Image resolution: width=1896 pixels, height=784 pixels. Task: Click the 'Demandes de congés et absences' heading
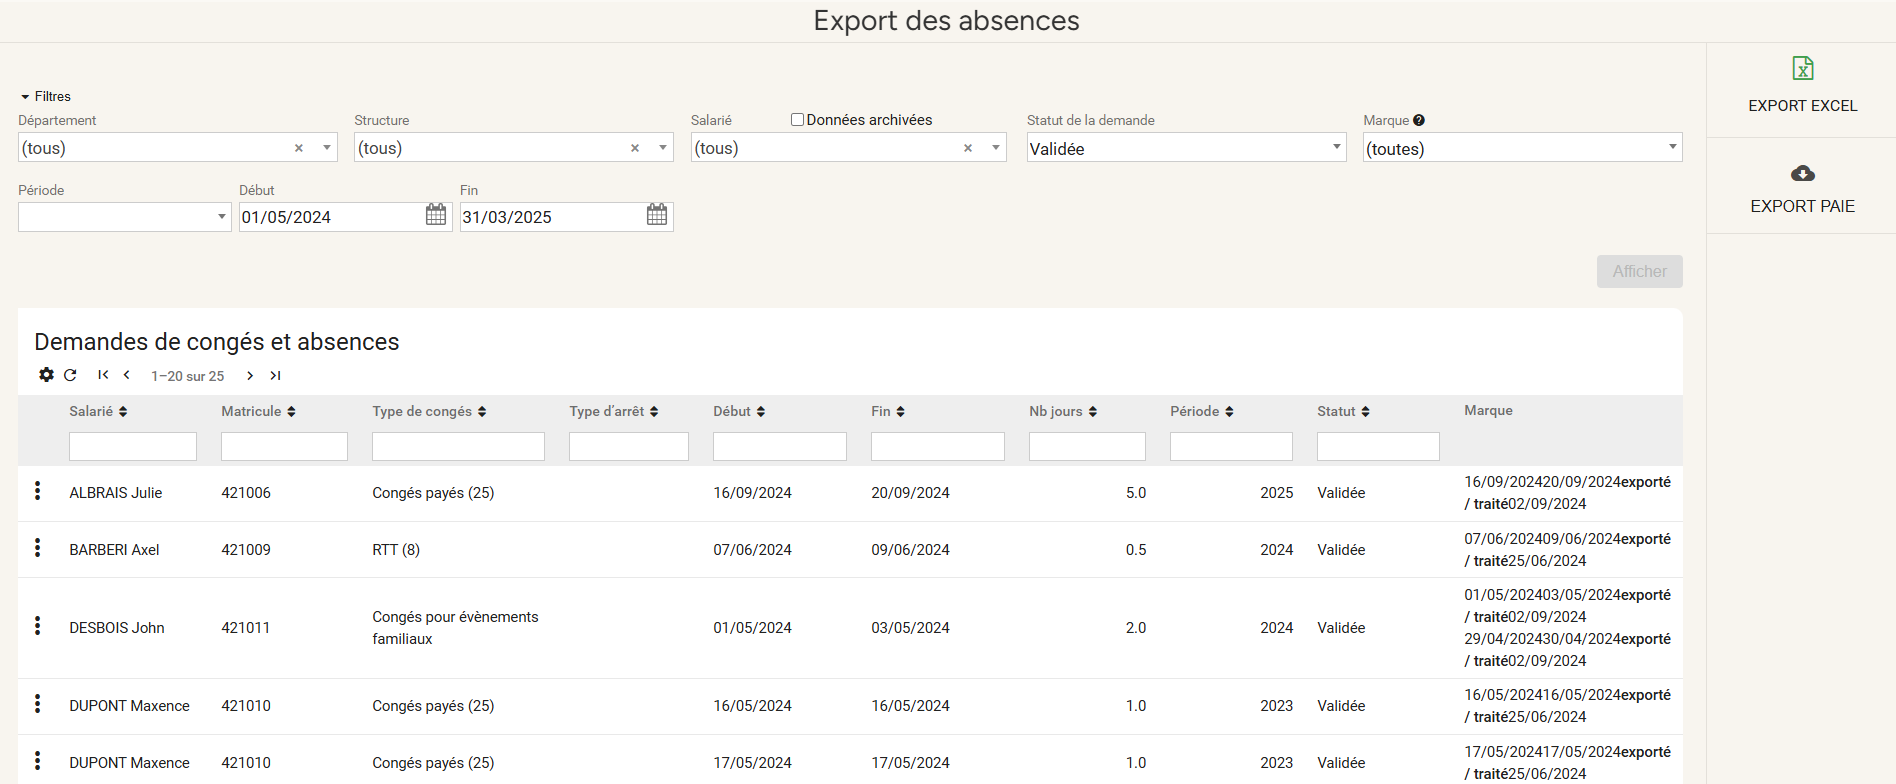click(x=217, y=342)
